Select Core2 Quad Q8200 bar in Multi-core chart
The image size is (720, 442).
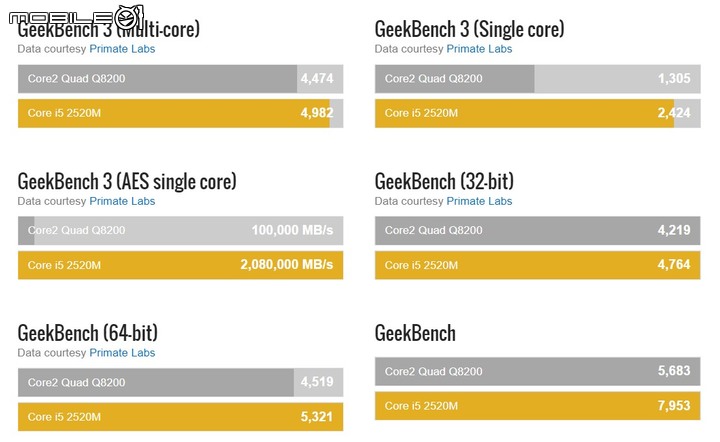pyautogui.click(x=180, y=78)
